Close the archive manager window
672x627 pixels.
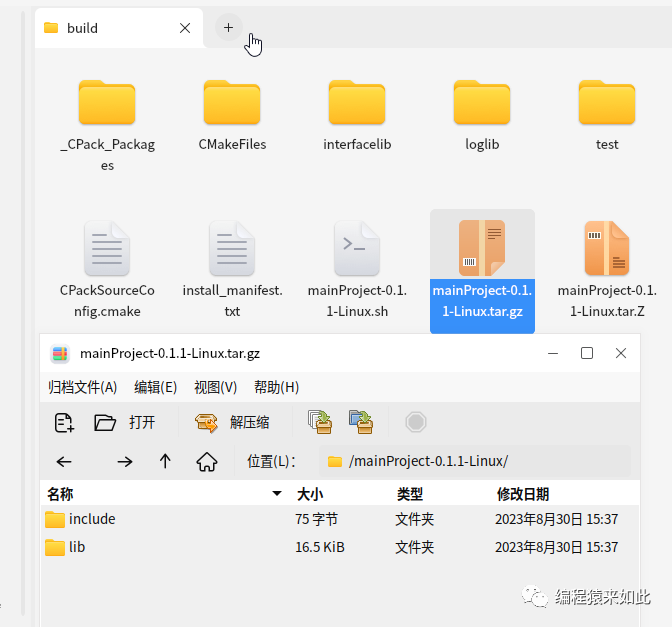(621, 354)
